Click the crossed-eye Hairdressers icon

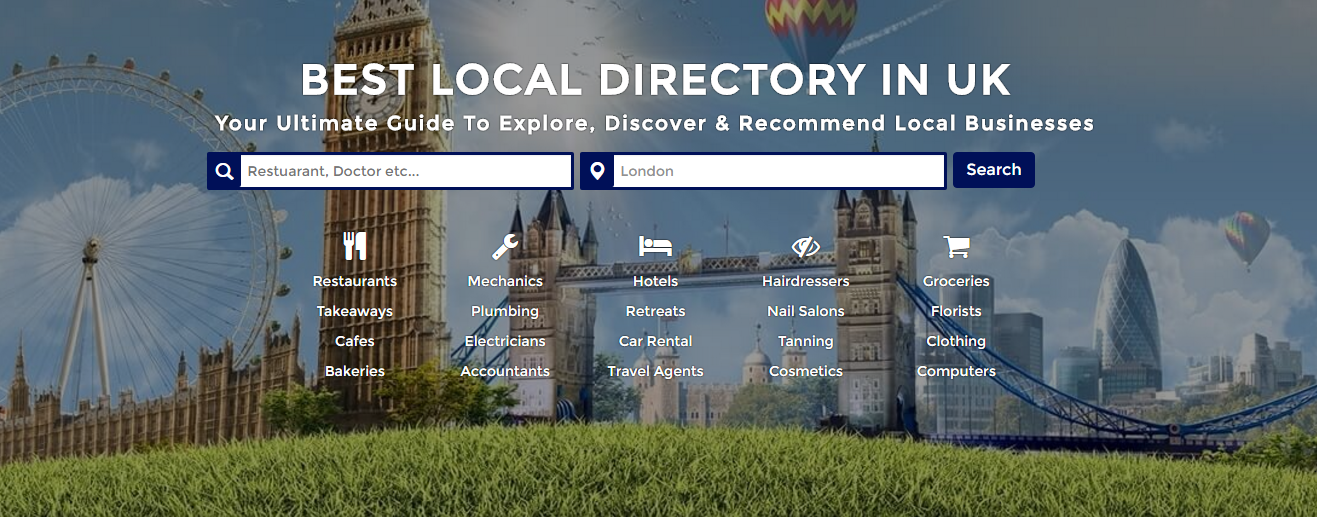(805, 246)
